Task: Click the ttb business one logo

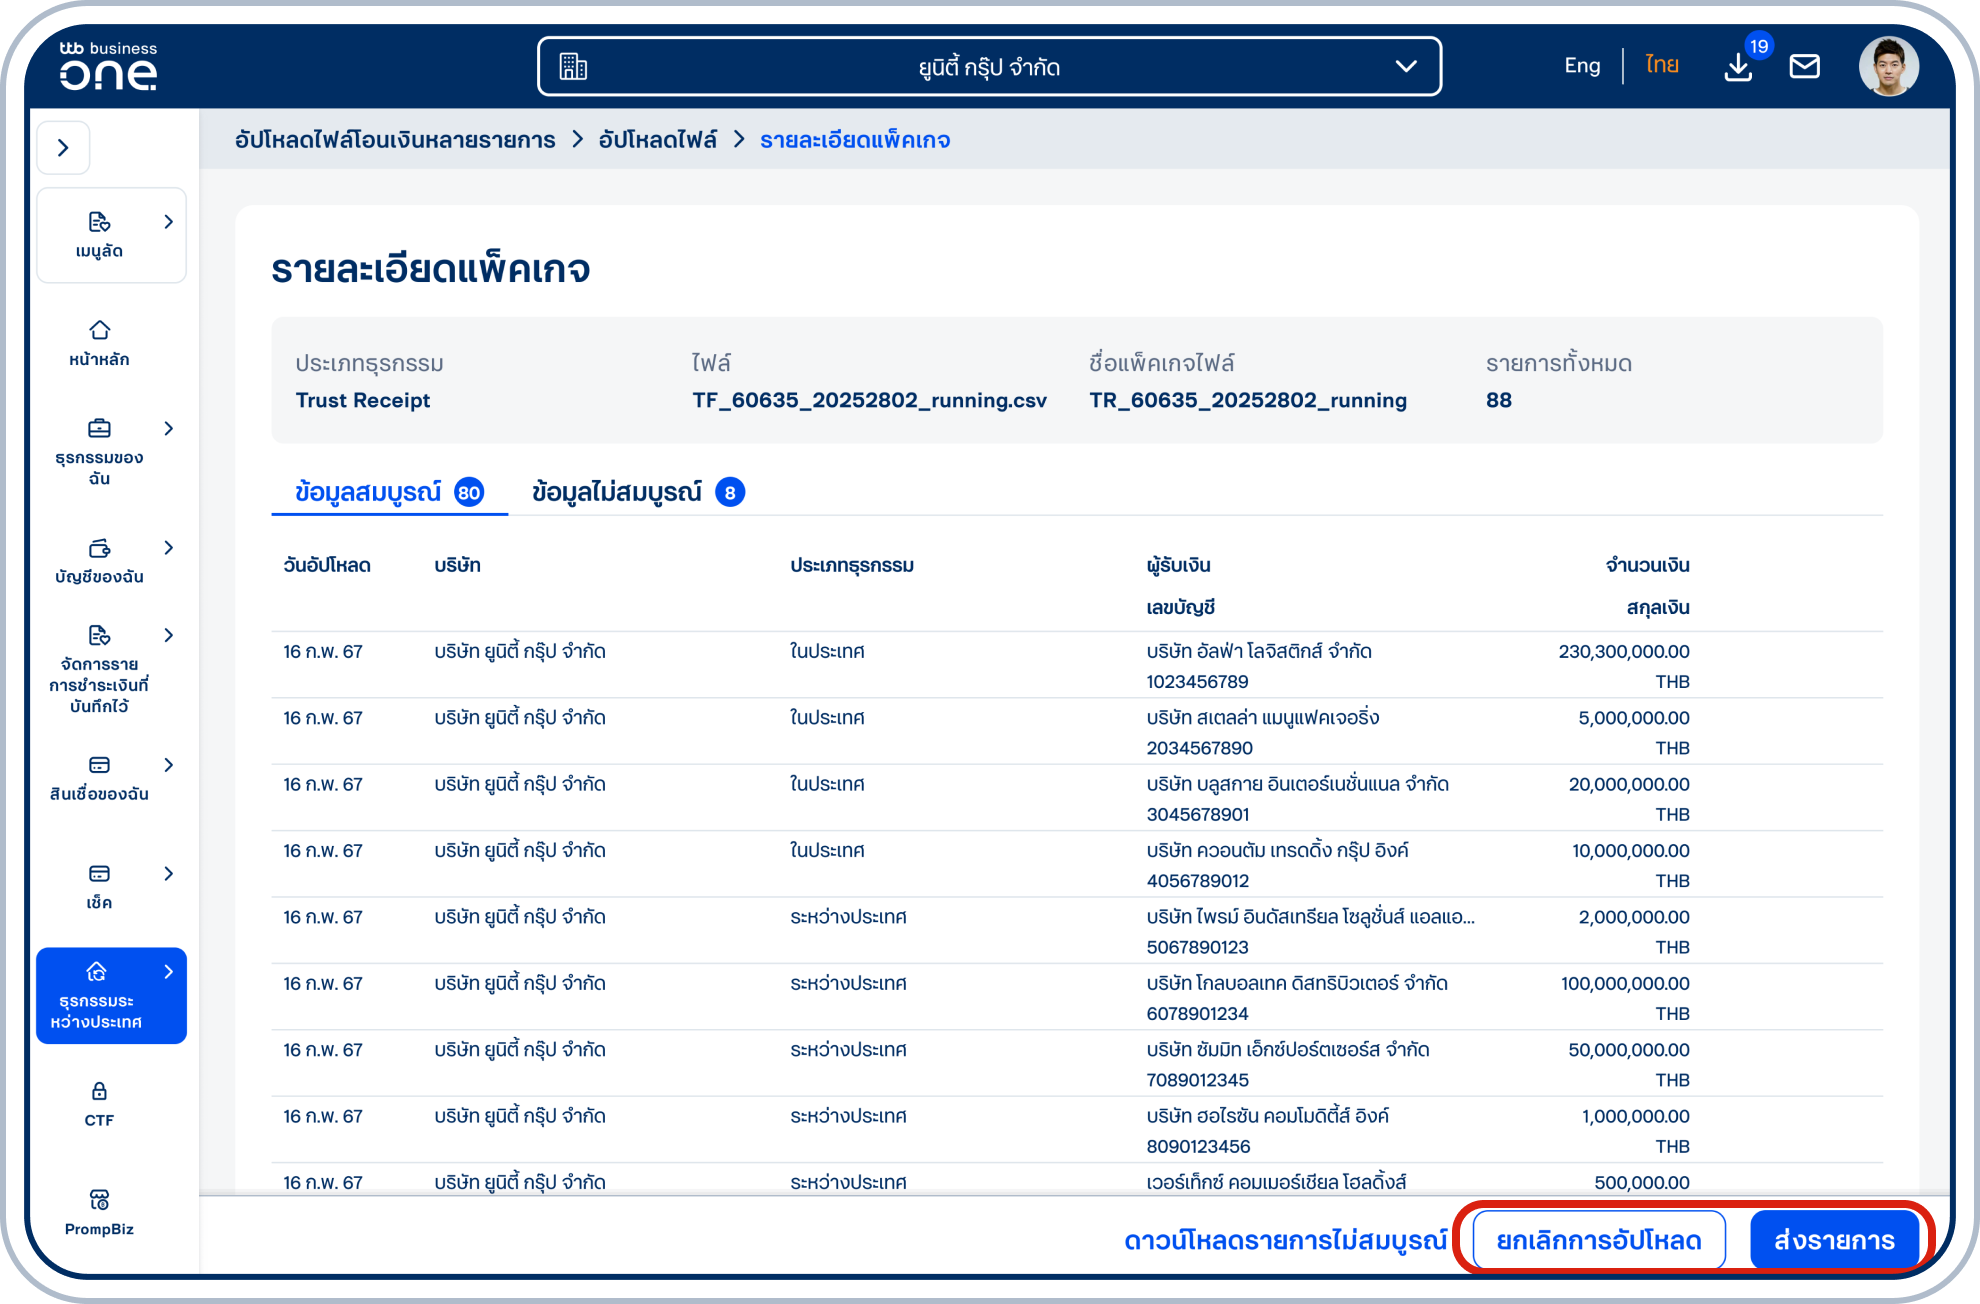Action: tap(107, 66)
